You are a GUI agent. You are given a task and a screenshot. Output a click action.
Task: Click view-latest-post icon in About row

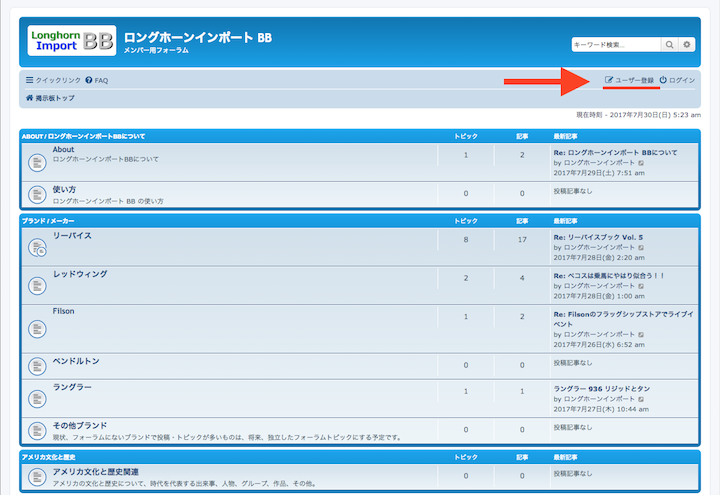(x=641, y=163)
